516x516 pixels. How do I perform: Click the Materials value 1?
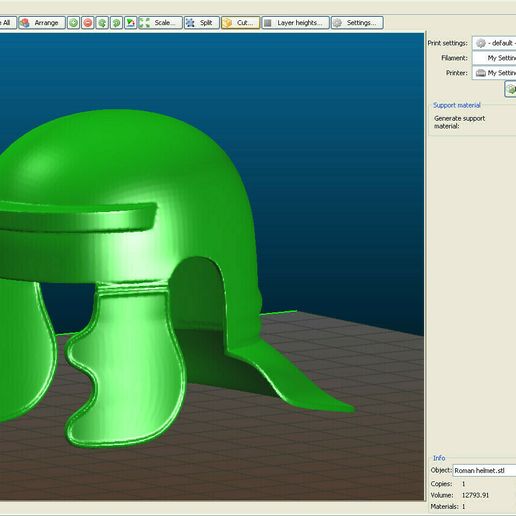click(463, 506)
